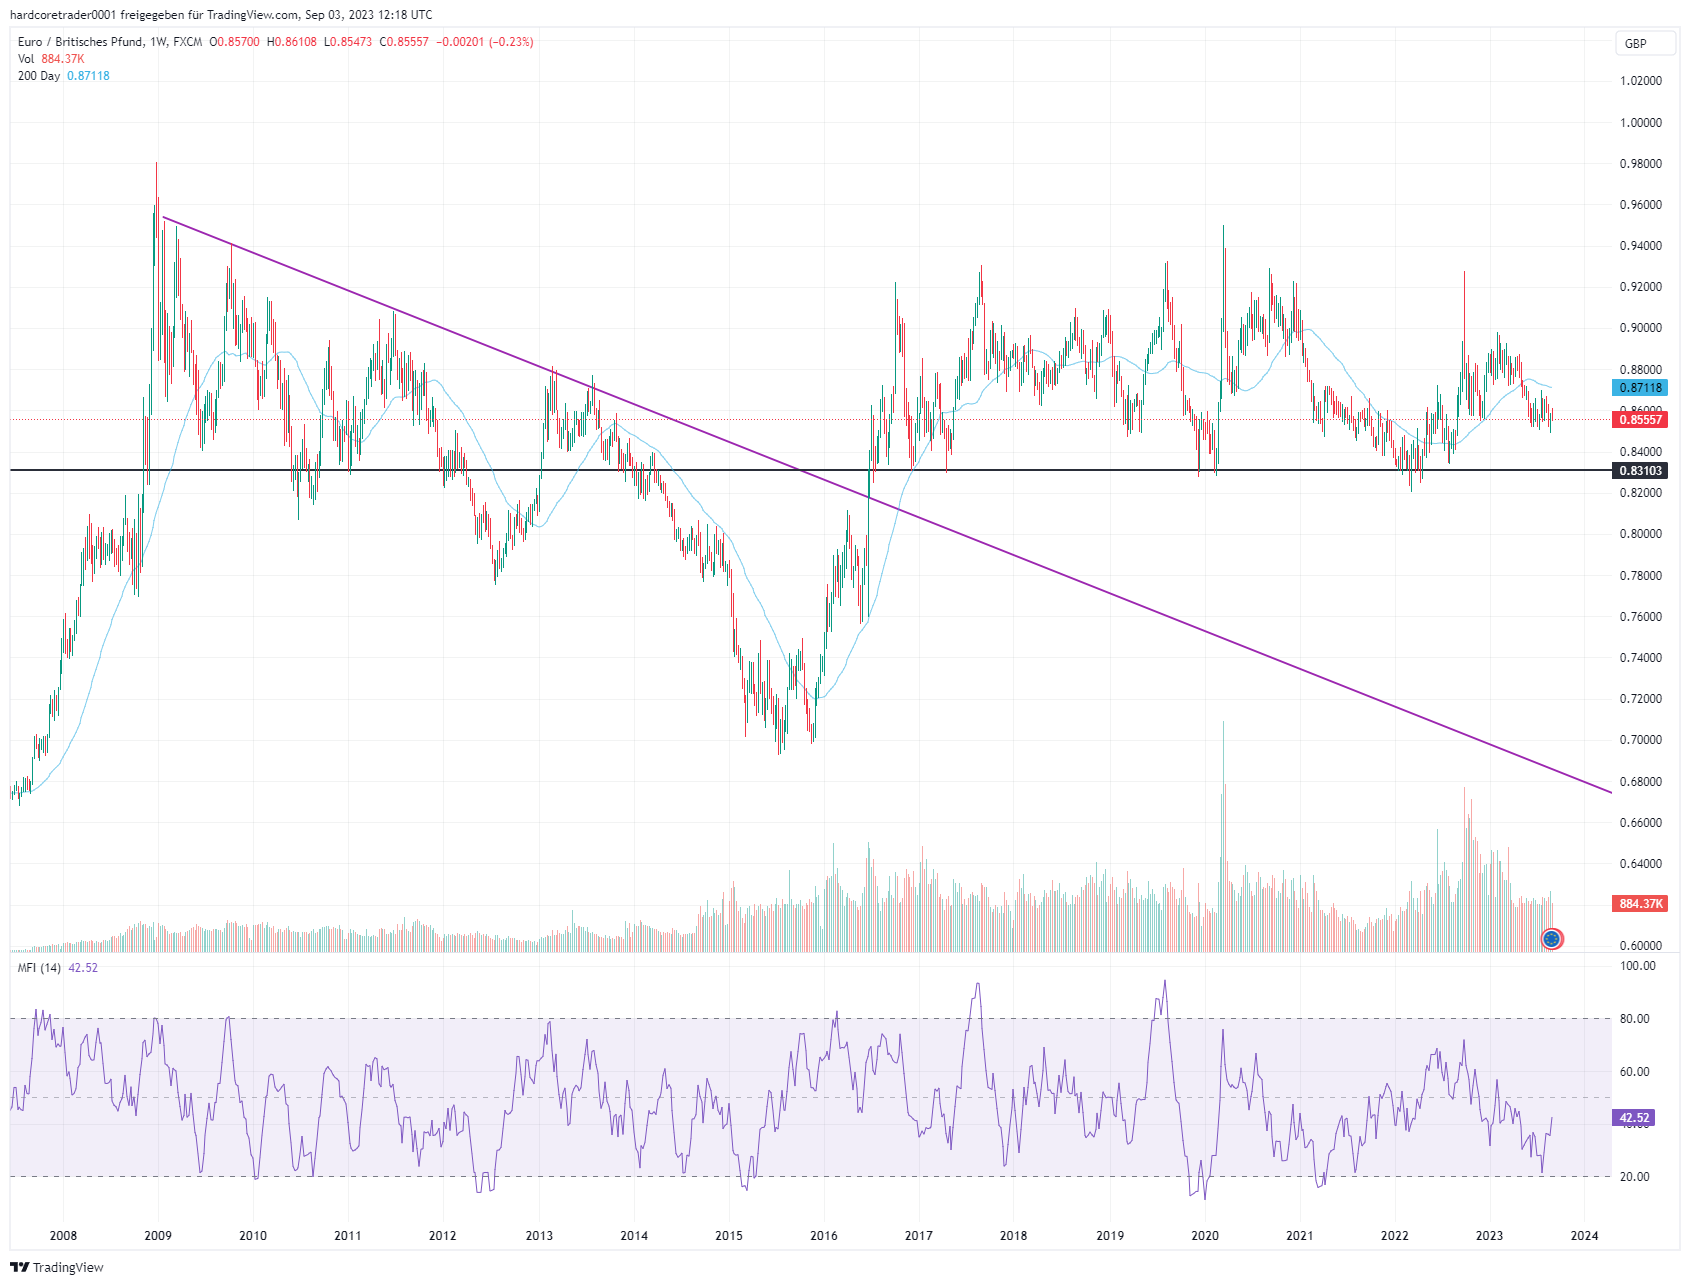Click the 20.00 MFI axis label
The image size is (1690, 1285).
[x=1635, y=1177]
